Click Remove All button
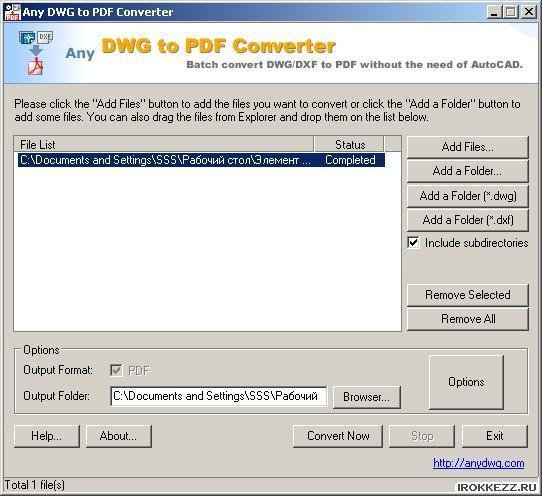This screenshot has height=496, width=542. 468,319
